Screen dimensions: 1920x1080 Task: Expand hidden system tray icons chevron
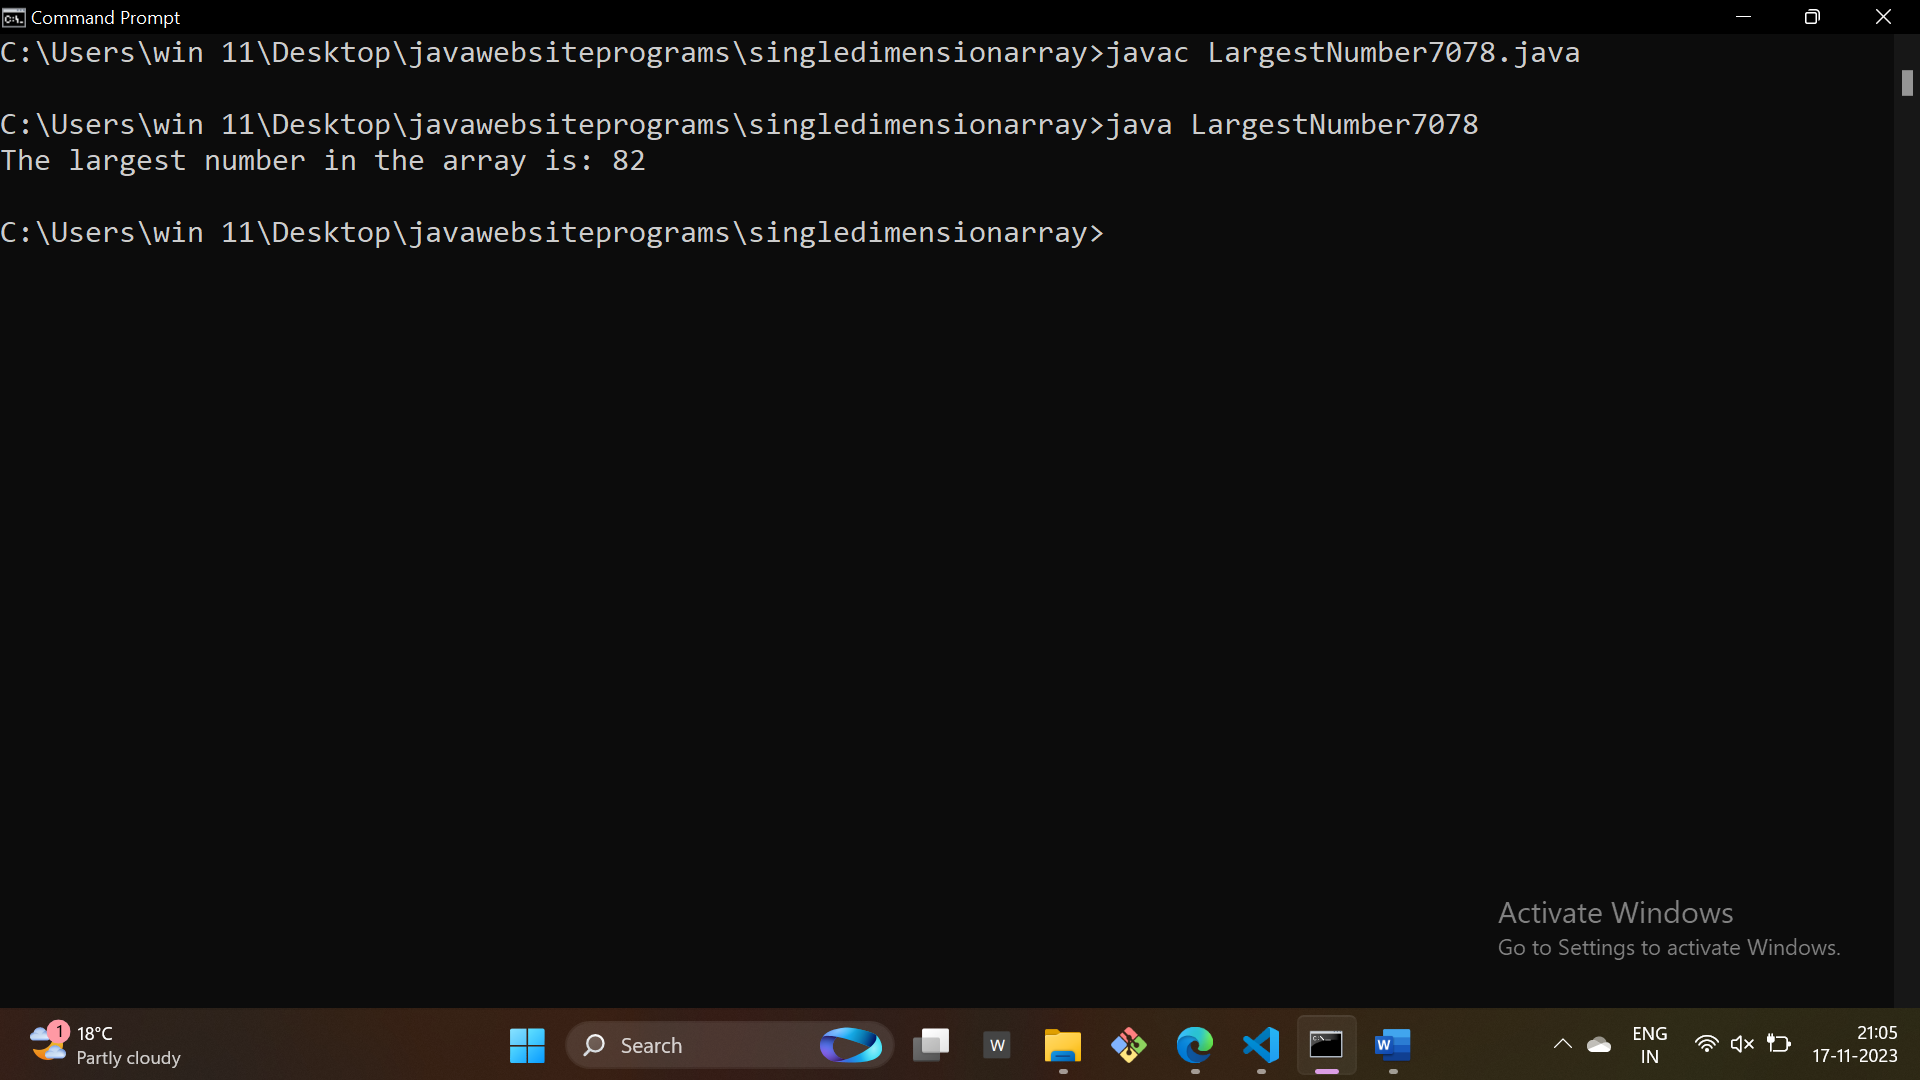click(1562, 1044)
